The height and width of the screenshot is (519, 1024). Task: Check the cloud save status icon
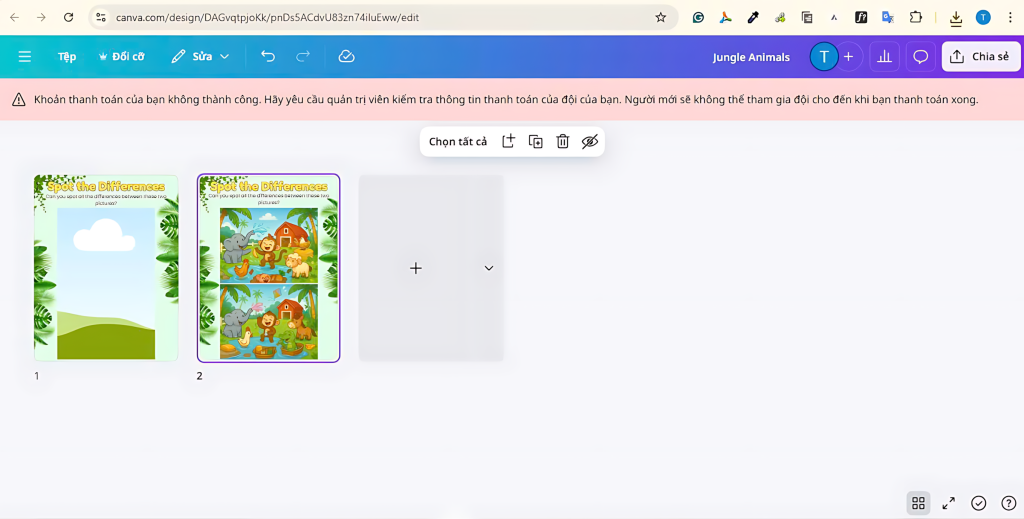click(x=346, y=57)
